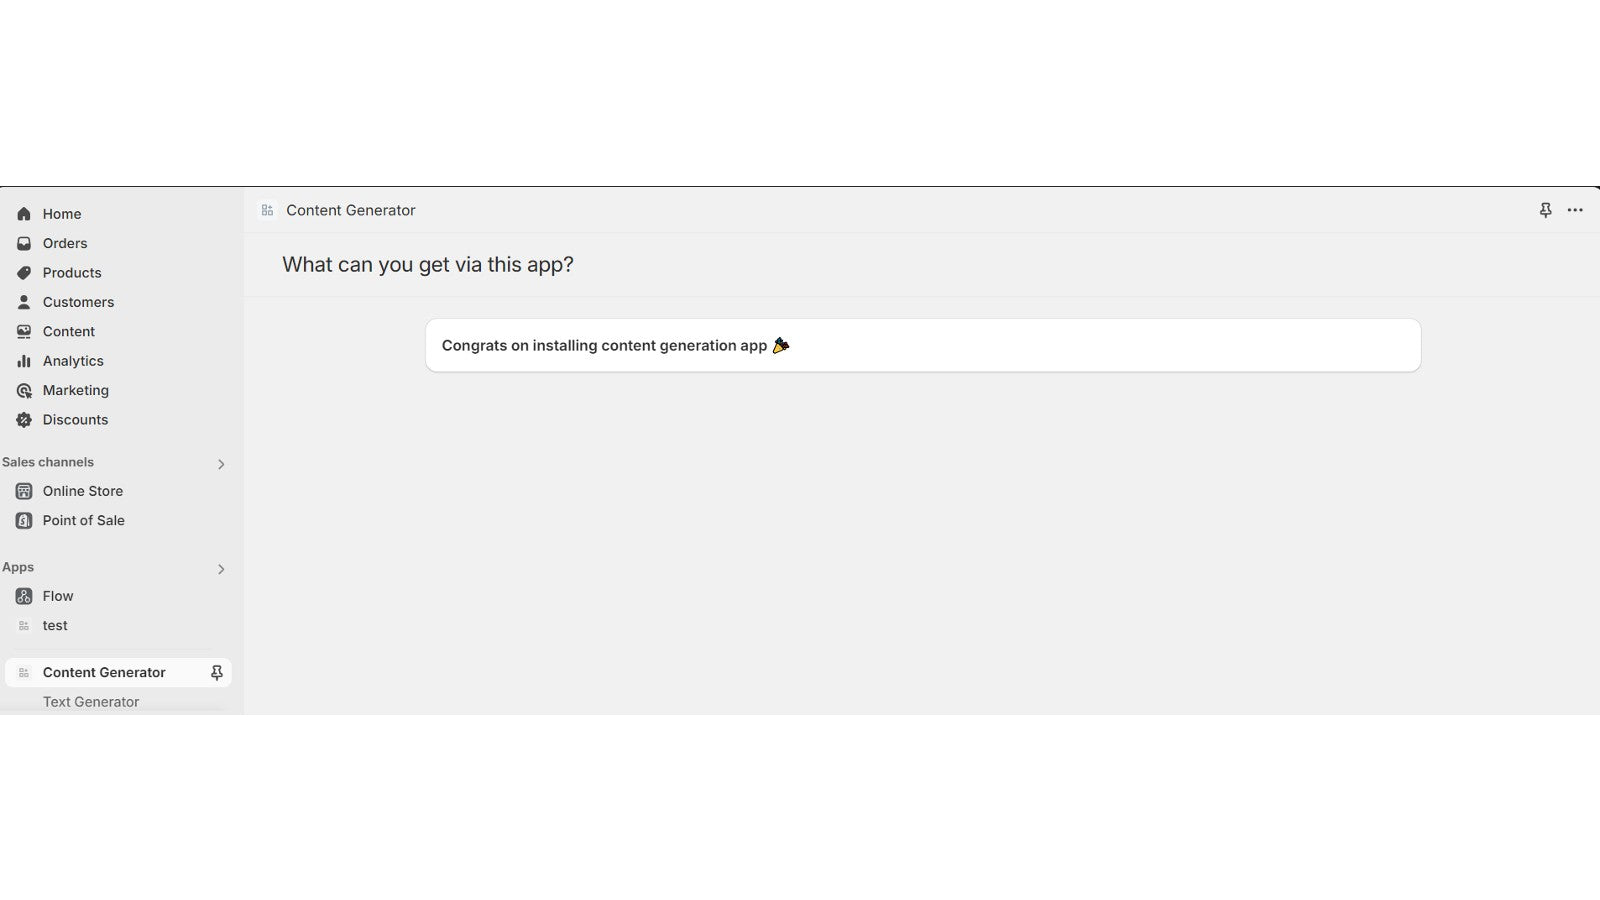
Task: Click the Online Store storefront icon
Action: 23,491
